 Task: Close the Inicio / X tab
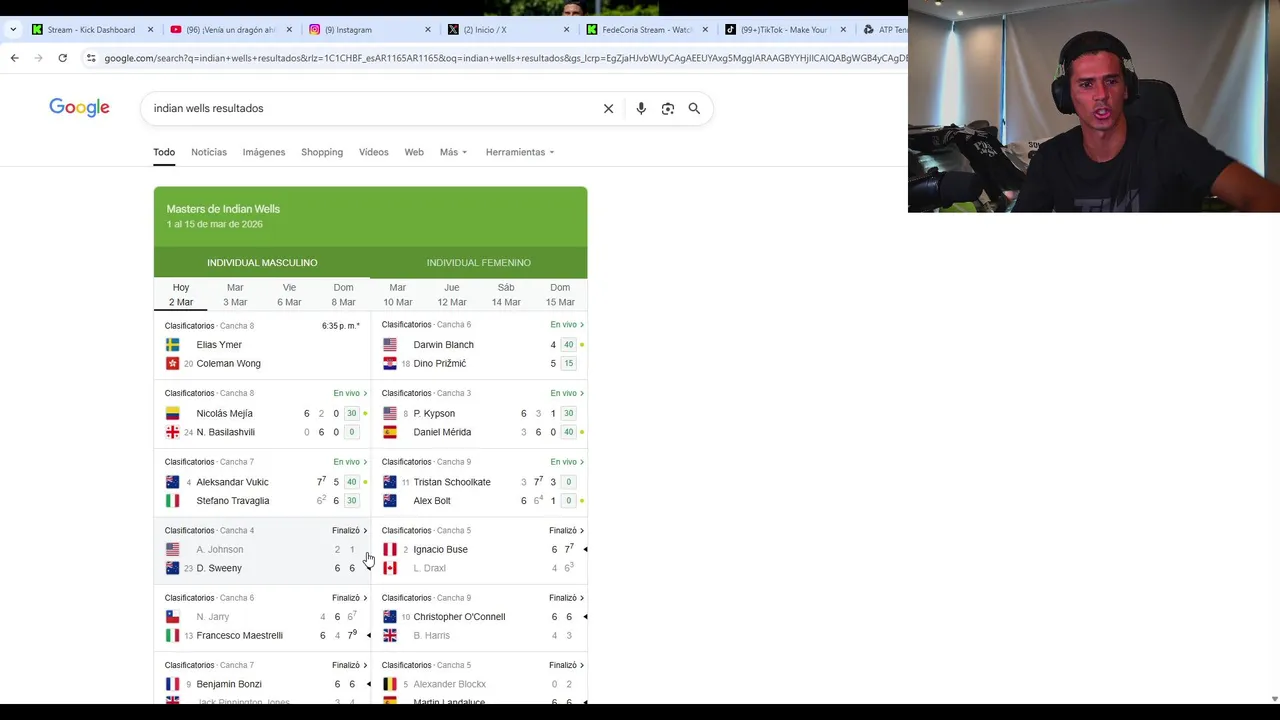click(x=566, y=30)
